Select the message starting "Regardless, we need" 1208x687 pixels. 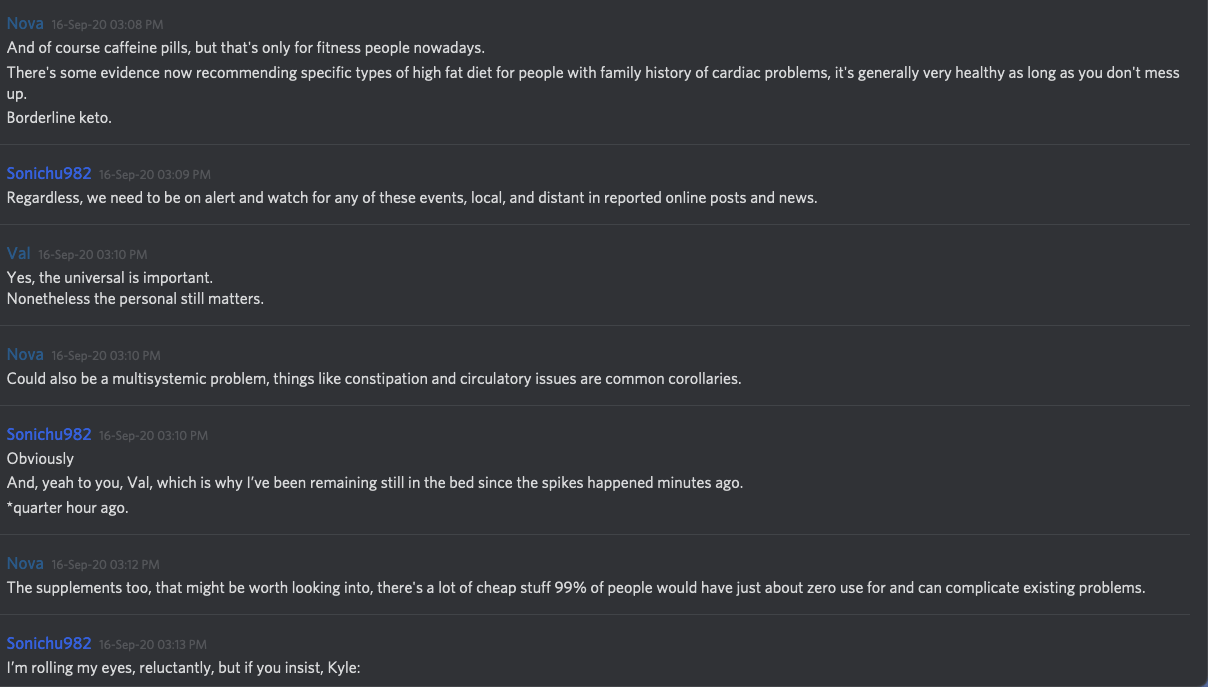tap(412, 197)
